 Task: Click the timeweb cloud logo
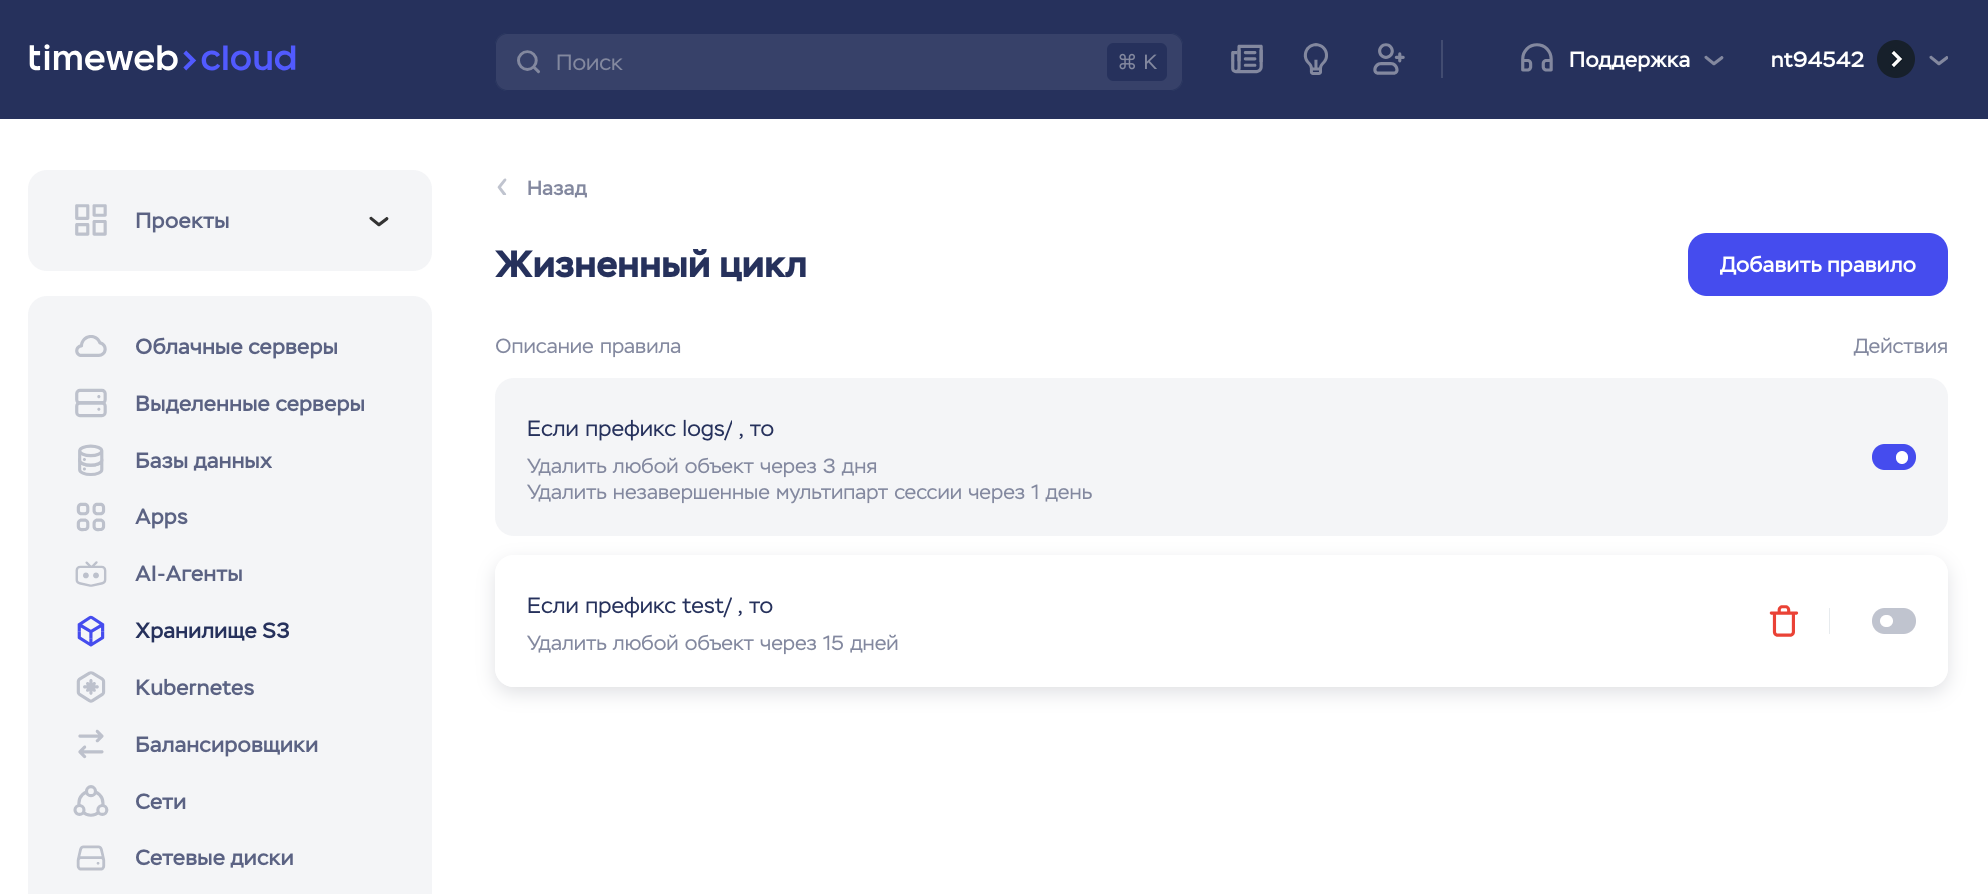coord(162,59)
